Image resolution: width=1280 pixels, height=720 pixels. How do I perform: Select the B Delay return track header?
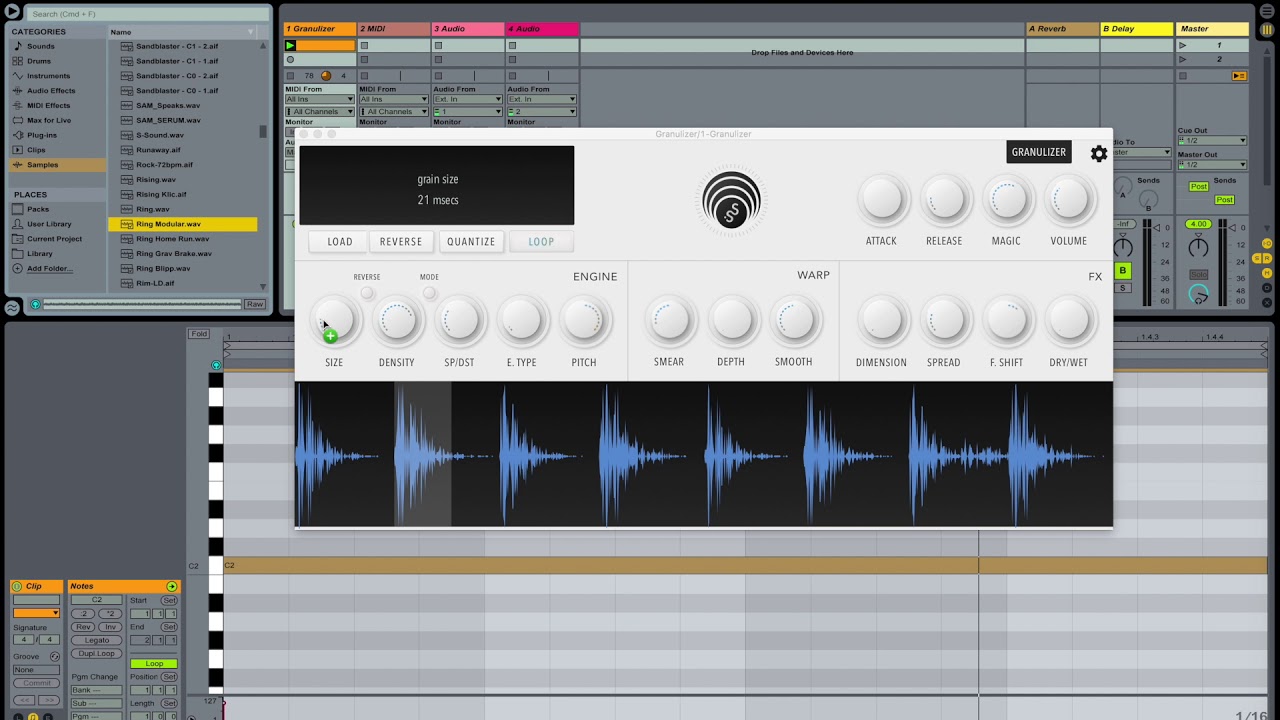pyautogui.click(x=1137, y=29)
